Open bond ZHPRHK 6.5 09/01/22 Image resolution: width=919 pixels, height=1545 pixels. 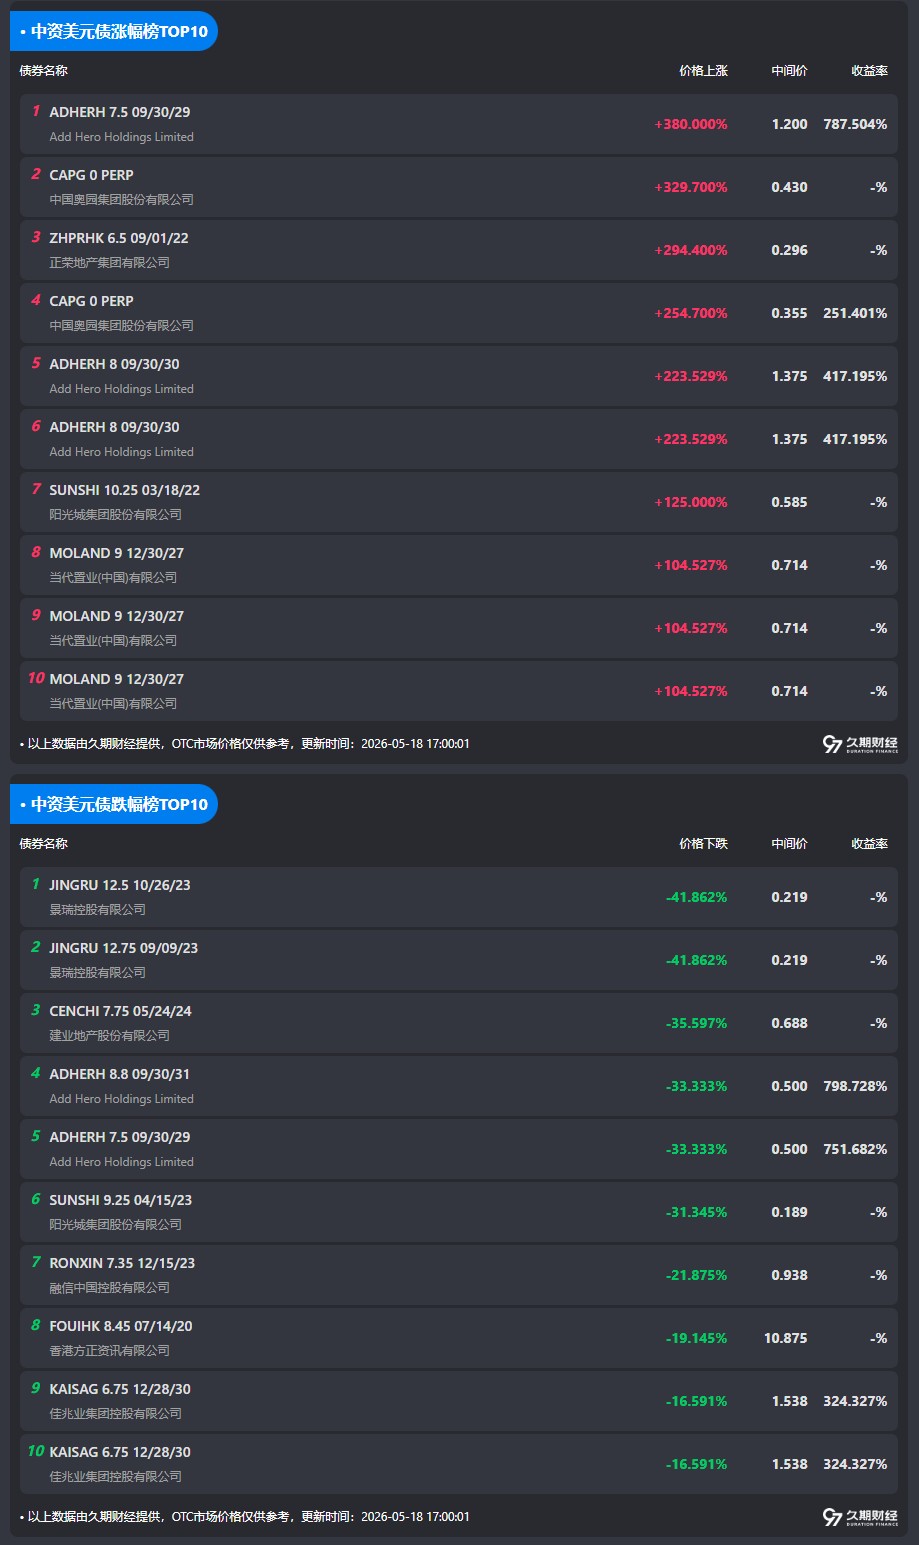coord(119,238)
